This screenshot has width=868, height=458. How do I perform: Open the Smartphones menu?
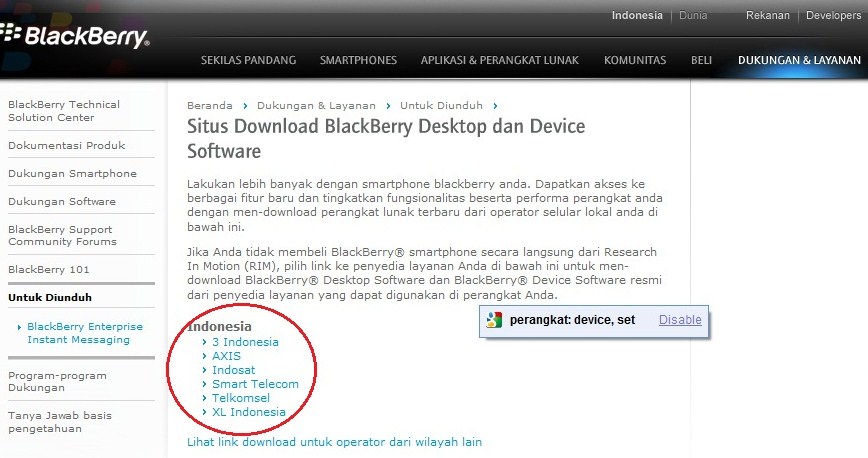click(x=358, y=60)
